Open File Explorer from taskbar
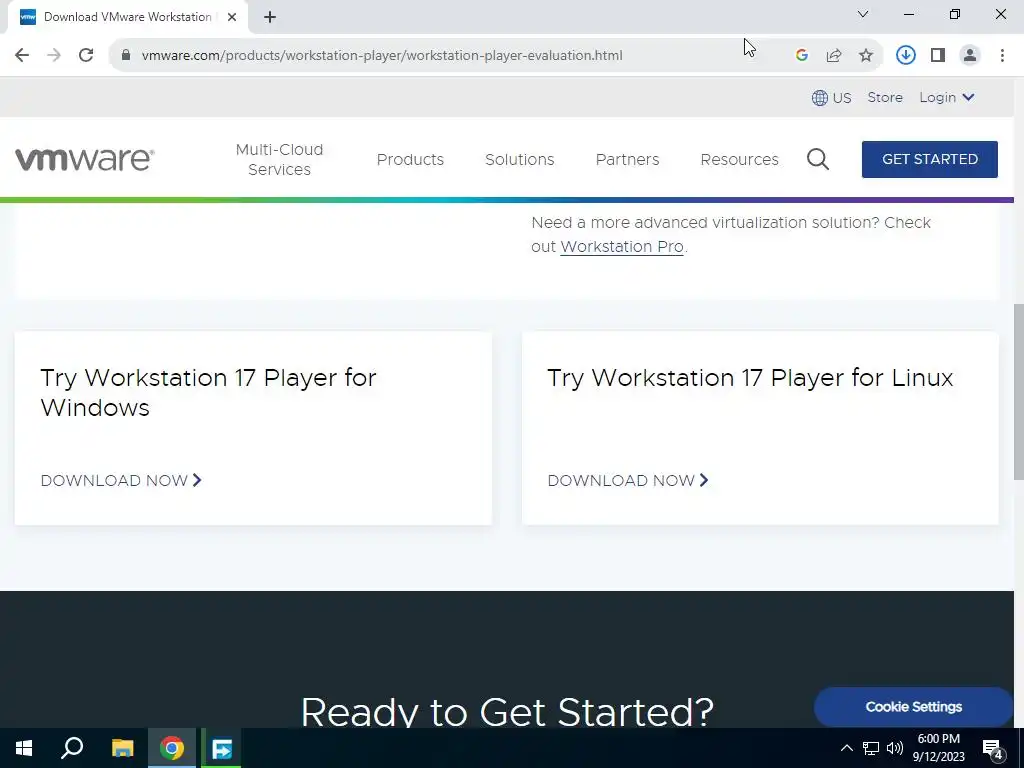The width and height of the screenshot is (1024, 768). tap(122, 748)
